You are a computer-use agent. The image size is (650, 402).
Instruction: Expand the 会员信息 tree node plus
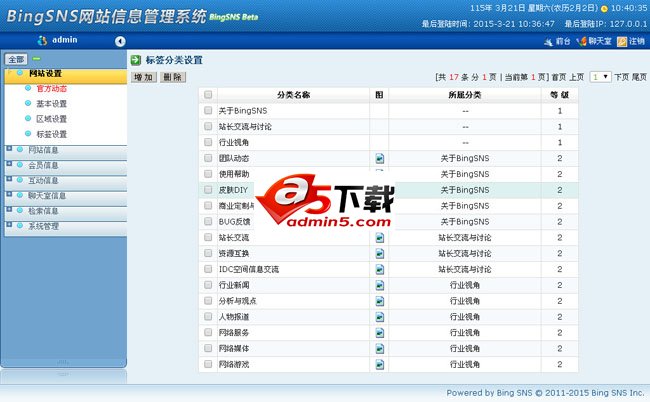point(9,164)
